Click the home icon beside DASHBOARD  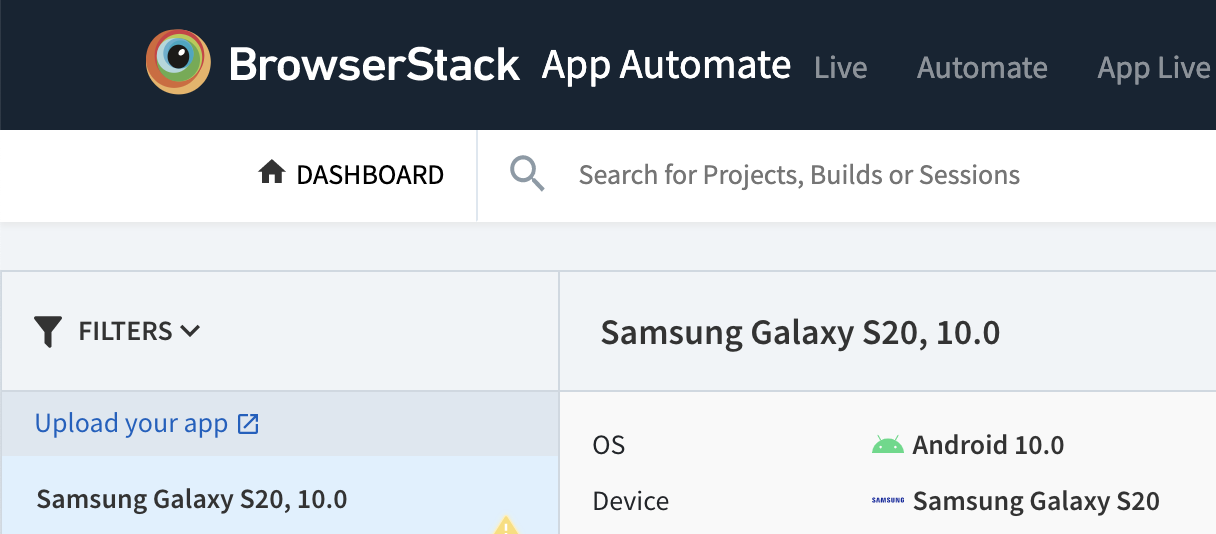(271, 174)
